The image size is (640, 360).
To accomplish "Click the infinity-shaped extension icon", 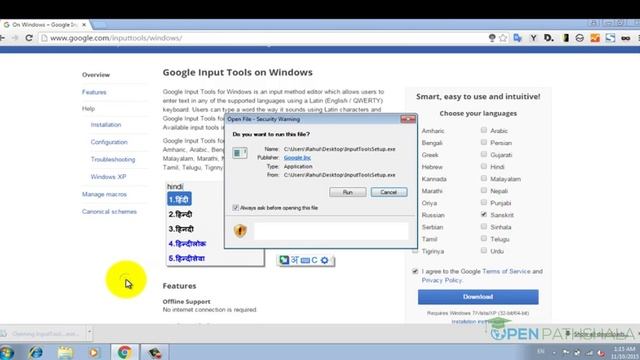I will [626, 38].
